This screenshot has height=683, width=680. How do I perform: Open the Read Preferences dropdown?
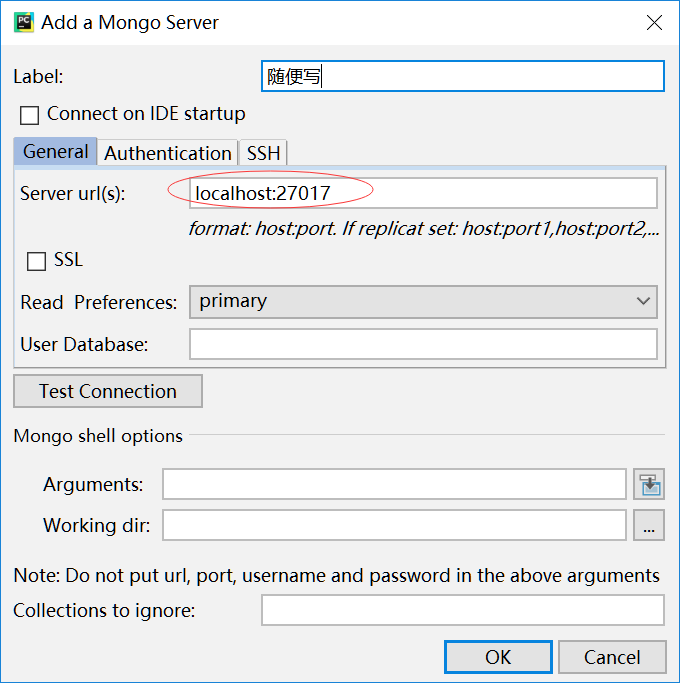point(422,301)
